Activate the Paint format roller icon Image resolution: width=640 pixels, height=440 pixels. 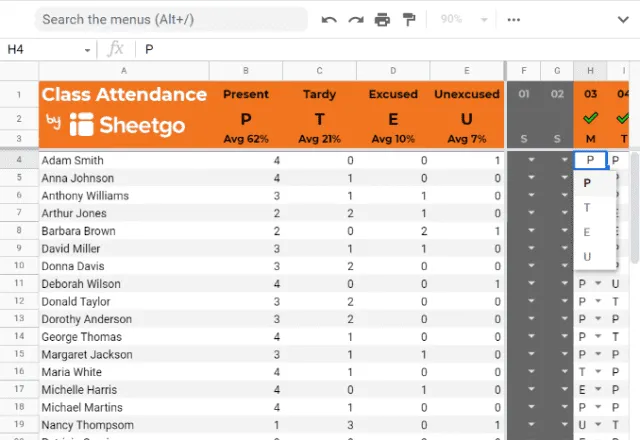pos(408,19)
